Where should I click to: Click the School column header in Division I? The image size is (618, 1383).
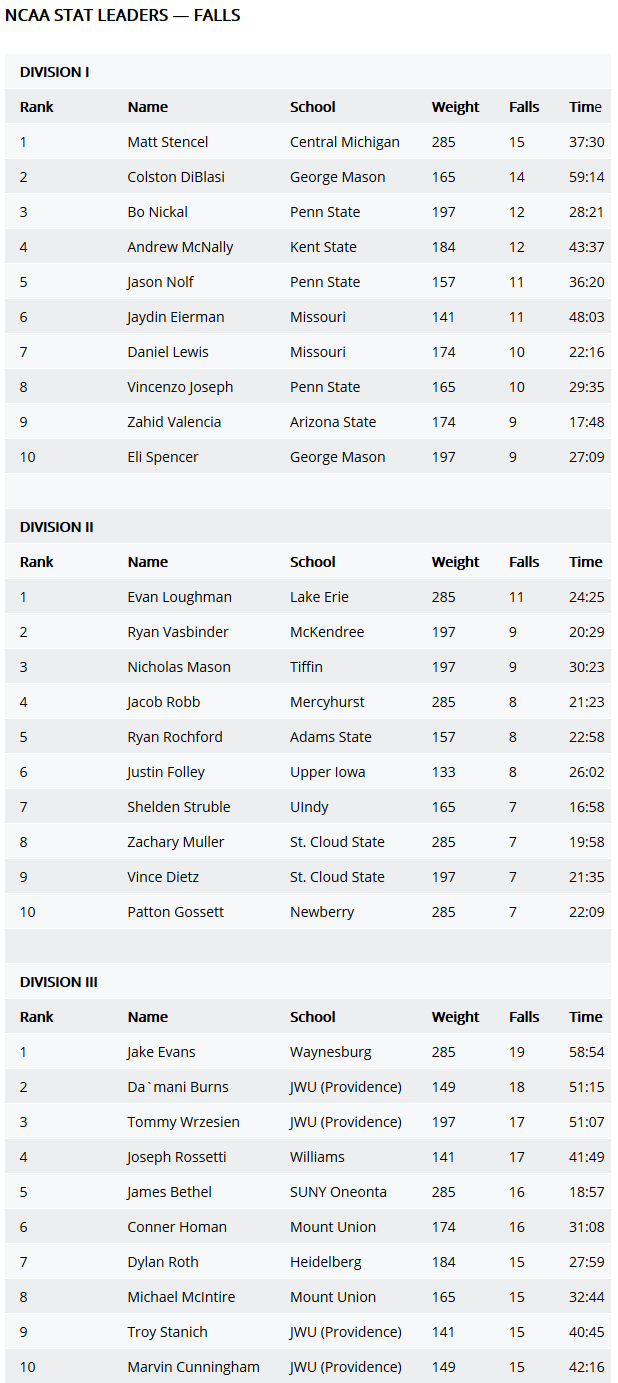tap(313, 107)
